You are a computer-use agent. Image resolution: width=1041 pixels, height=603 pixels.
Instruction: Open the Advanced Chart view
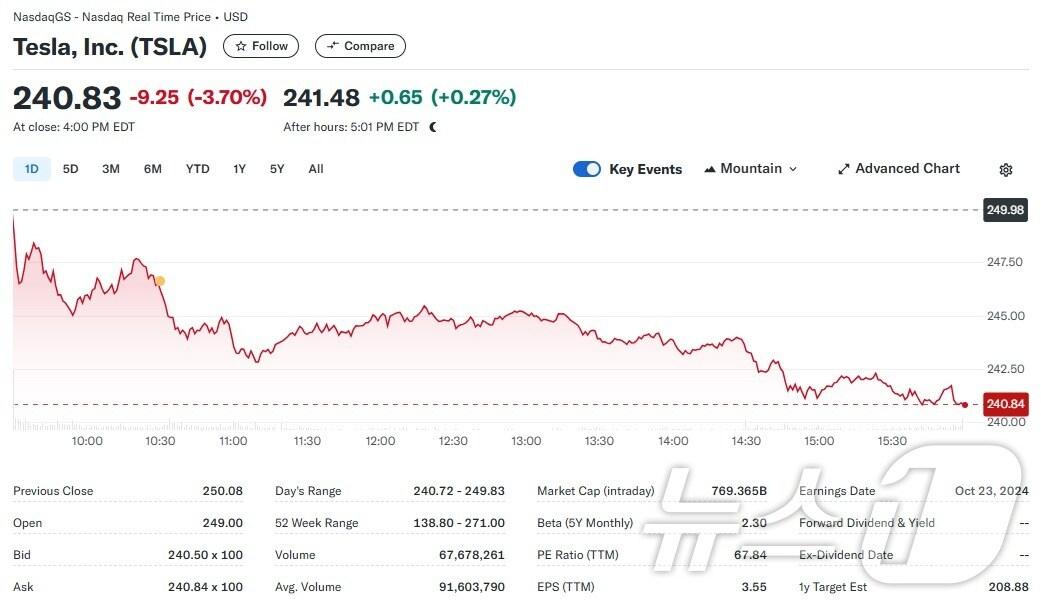click(x=898, y=169)
